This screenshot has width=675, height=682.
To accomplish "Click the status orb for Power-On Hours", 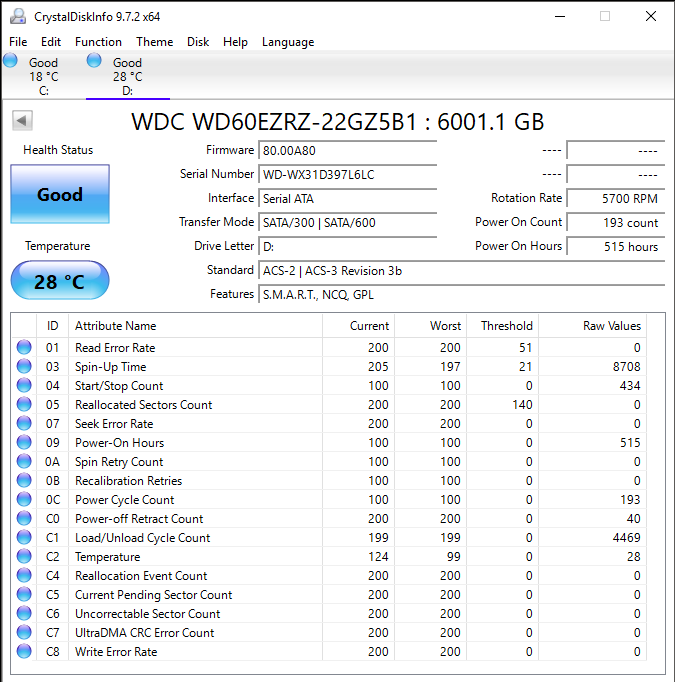I will coord(24,442).
